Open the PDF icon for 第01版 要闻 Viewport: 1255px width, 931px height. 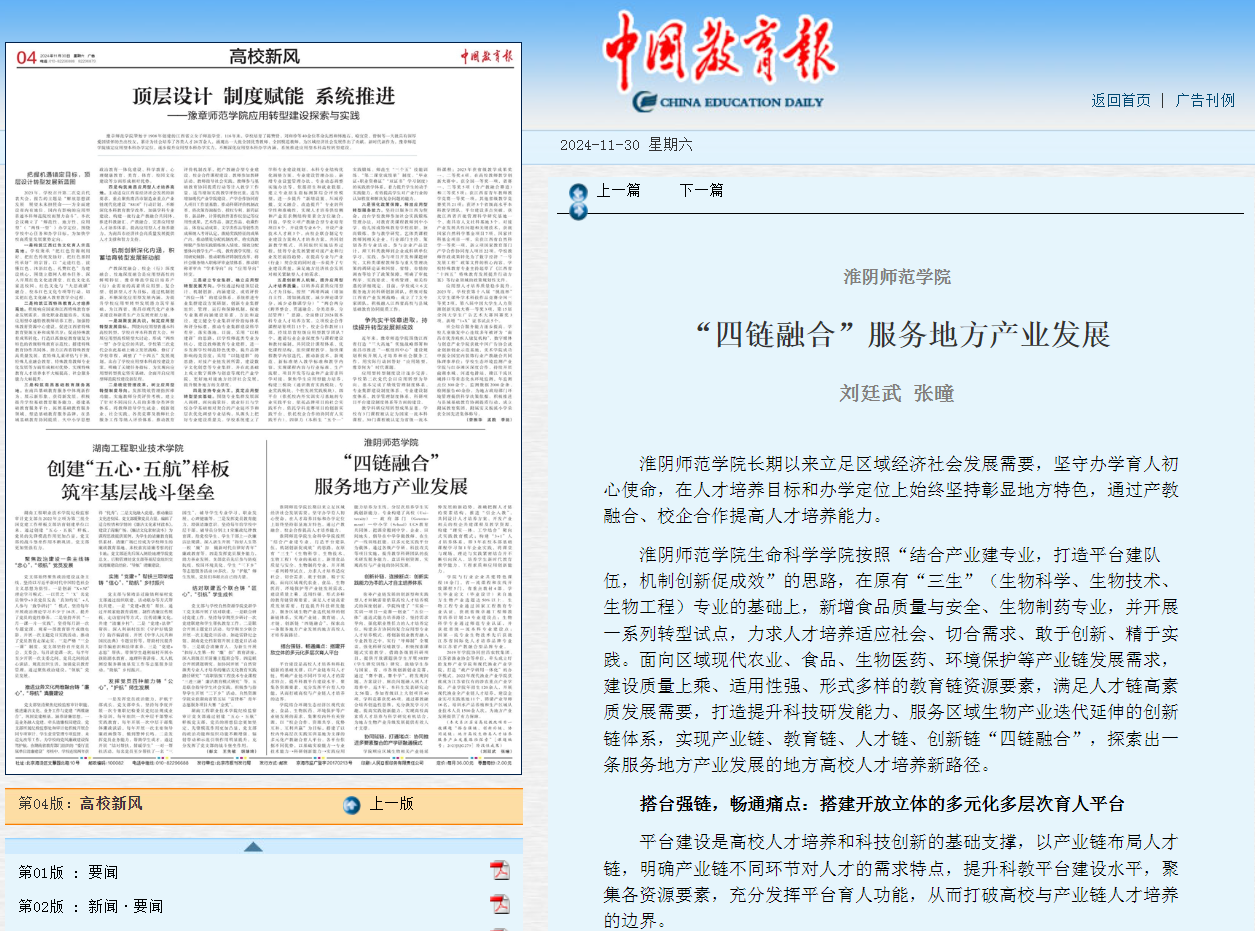click(x=499, y=871)
